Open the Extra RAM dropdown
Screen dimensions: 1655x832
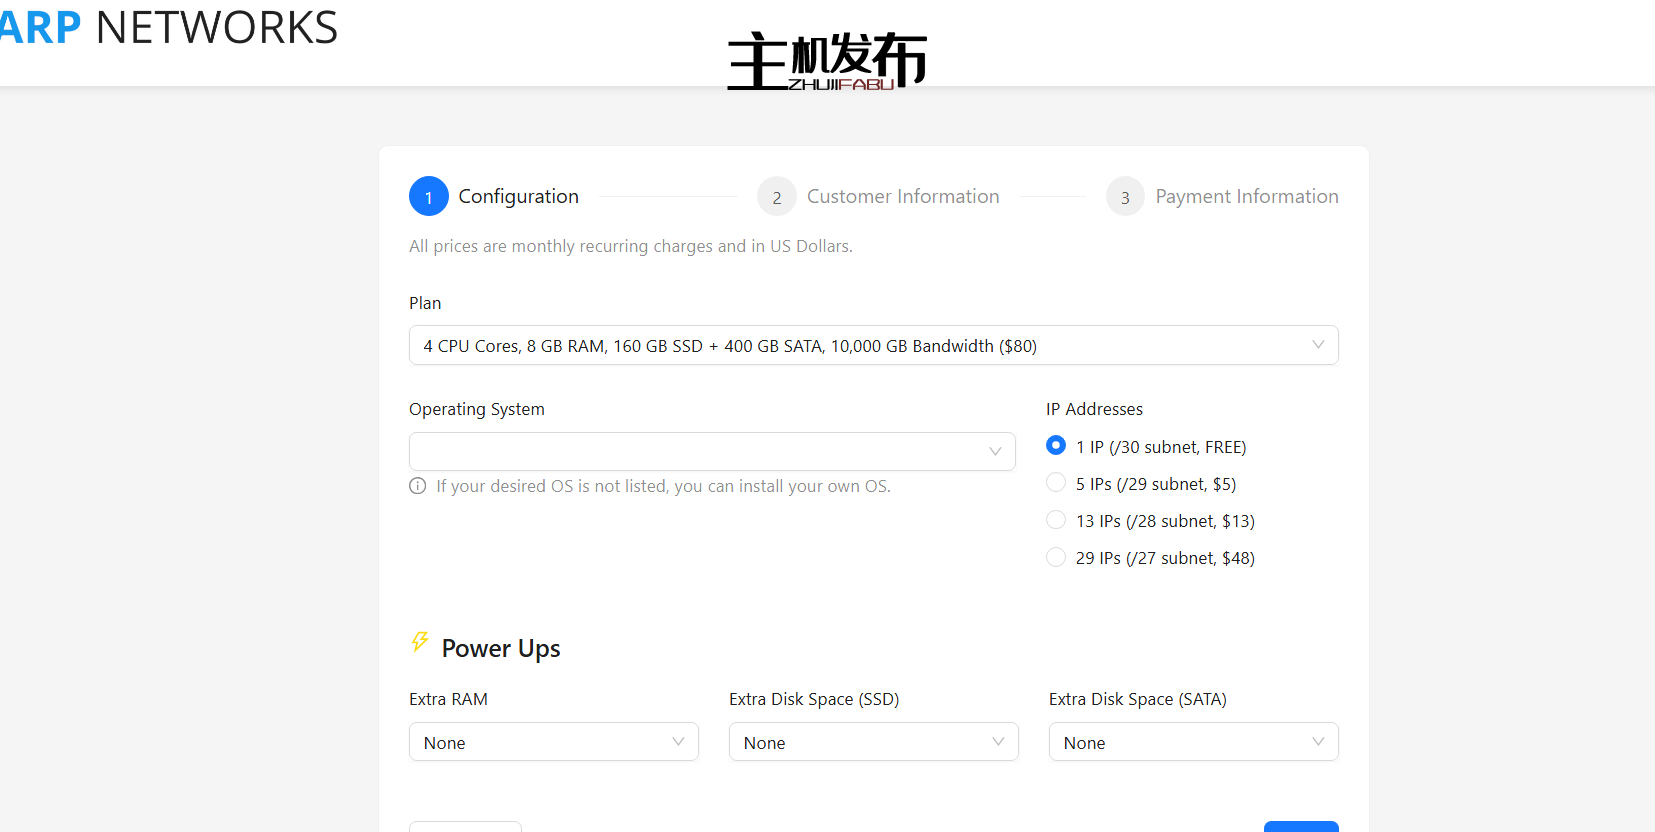pyautogui.click(x=553, y=742)
